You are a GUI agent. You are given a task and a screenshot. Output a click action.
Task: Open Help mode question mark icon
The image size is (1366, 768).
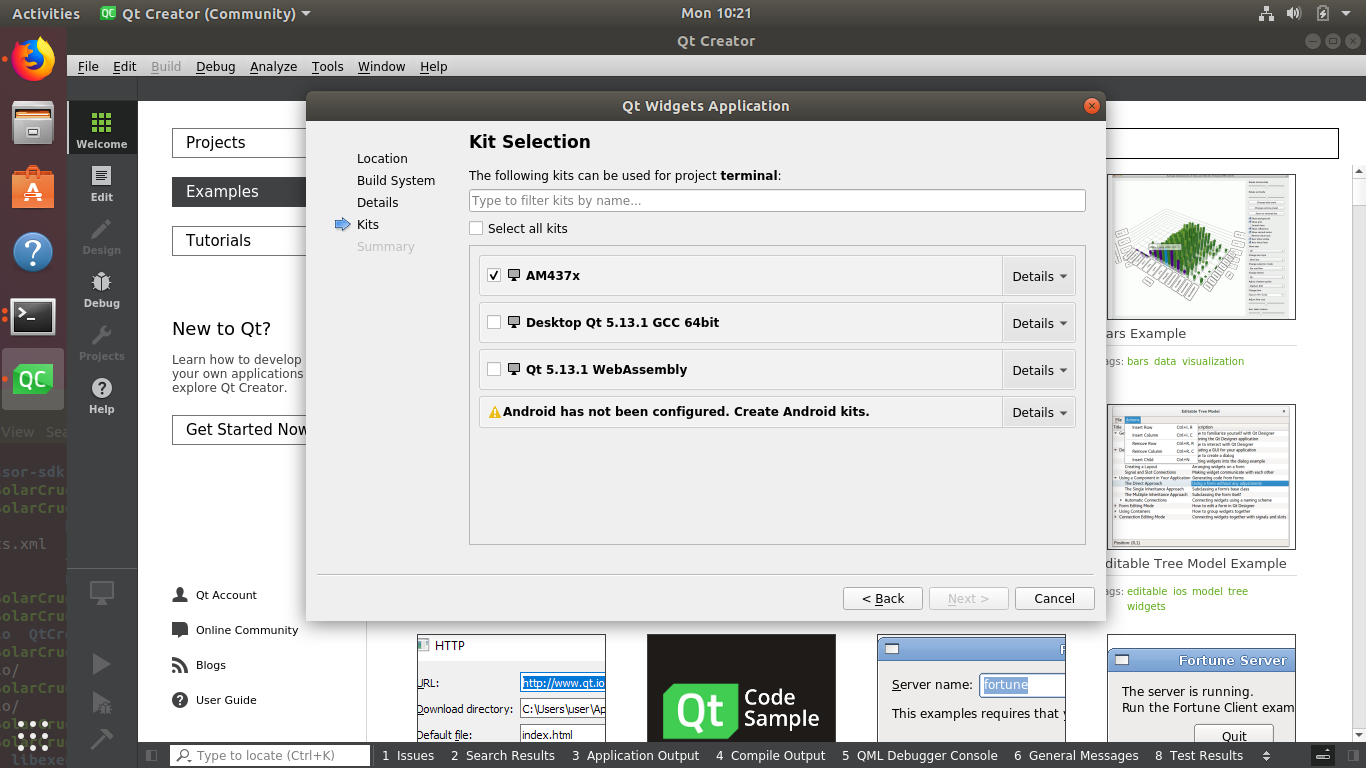point(101,395)
